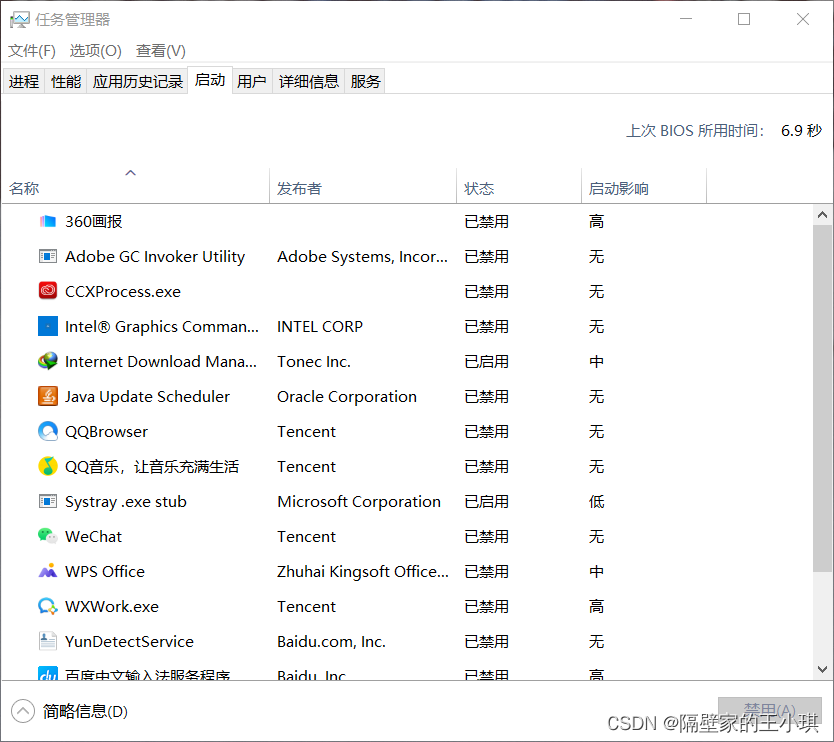Click the WXWork.exe icon

[x=48, y=606]
